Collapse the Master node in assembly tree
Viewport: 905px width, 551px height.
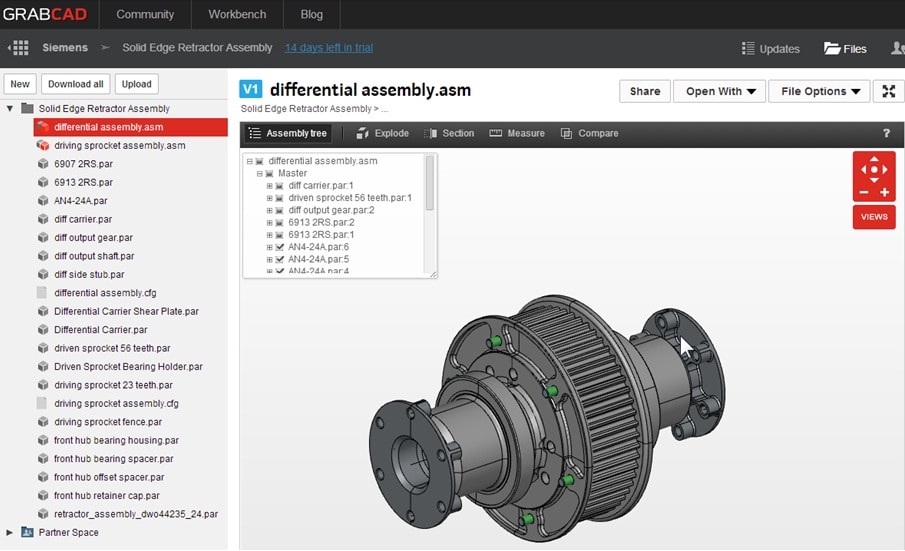point(259,173)
